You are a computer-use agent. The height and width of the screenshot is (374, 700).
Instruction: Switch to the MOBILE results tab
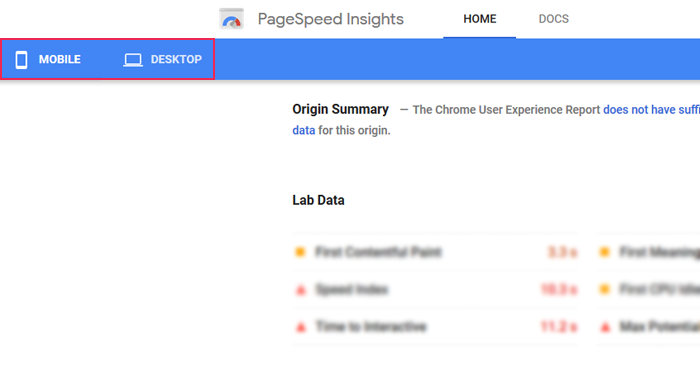pos(48,59)
